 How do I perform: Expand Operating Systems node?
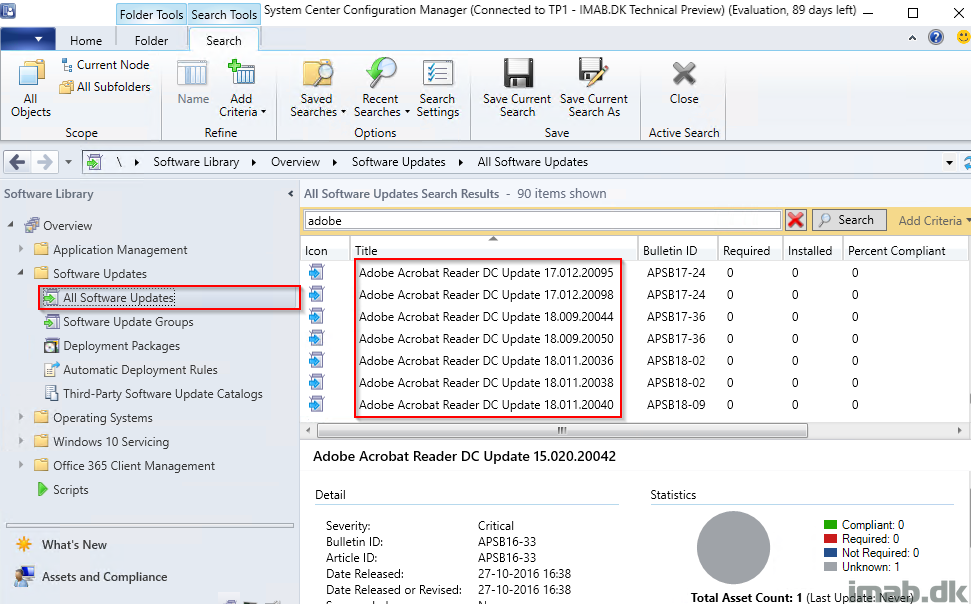21,417
